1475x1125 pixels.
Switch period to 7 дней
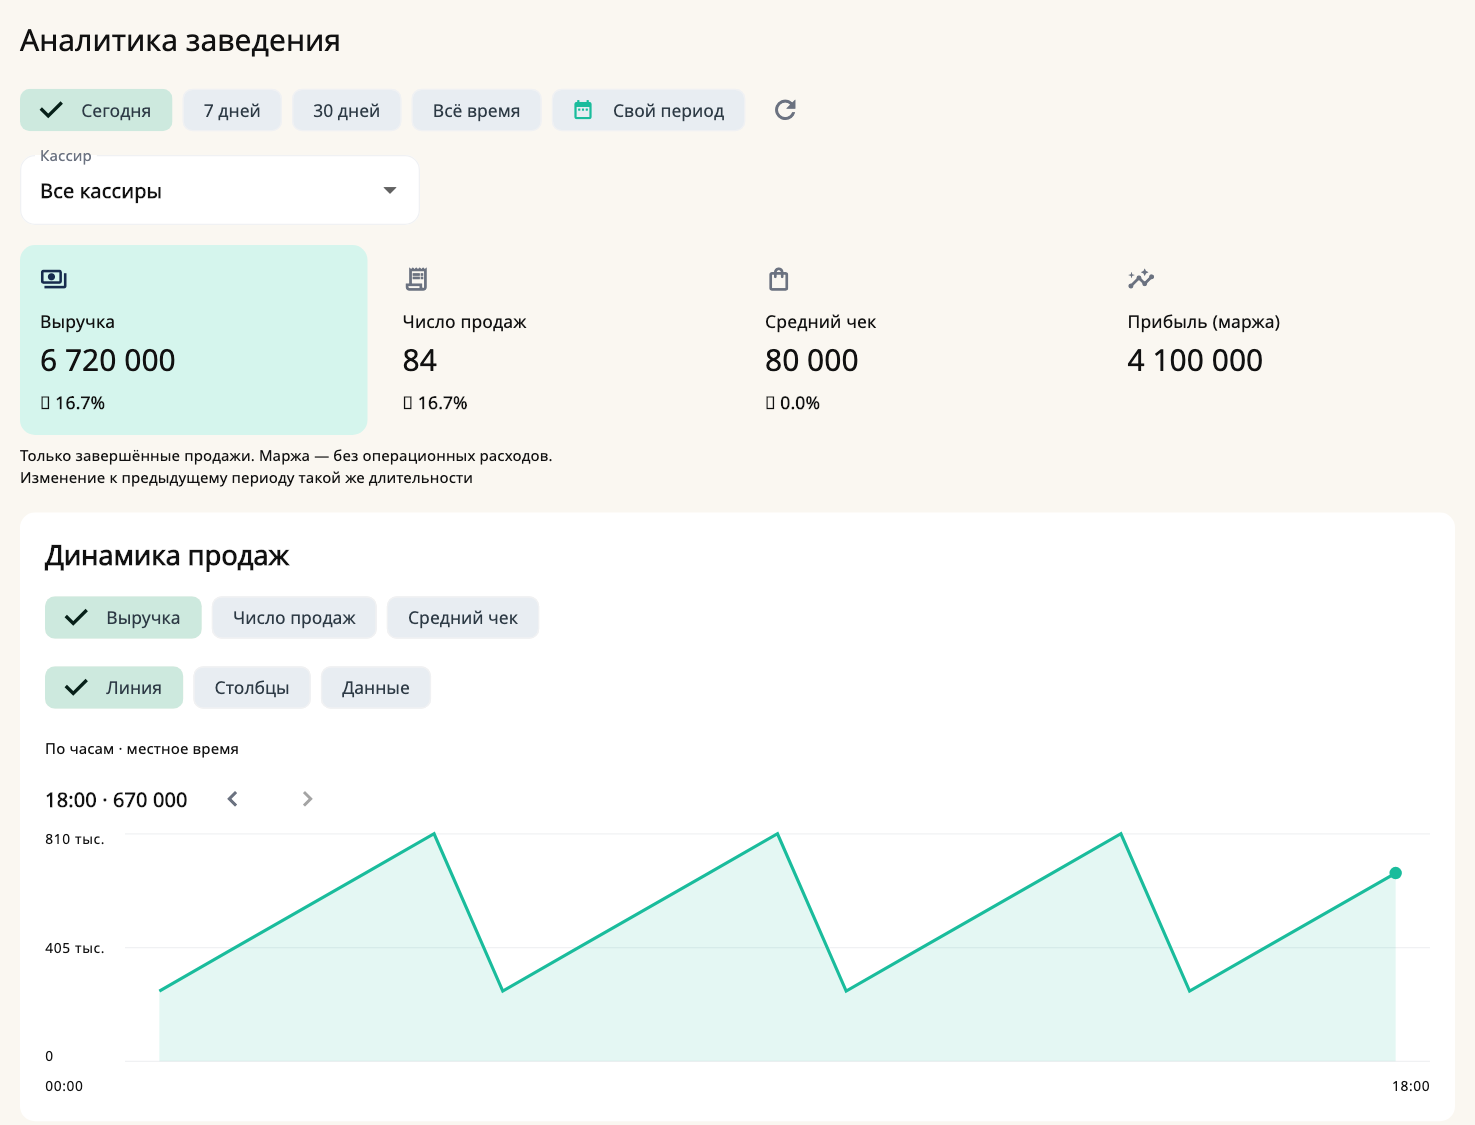click(232, 110)
